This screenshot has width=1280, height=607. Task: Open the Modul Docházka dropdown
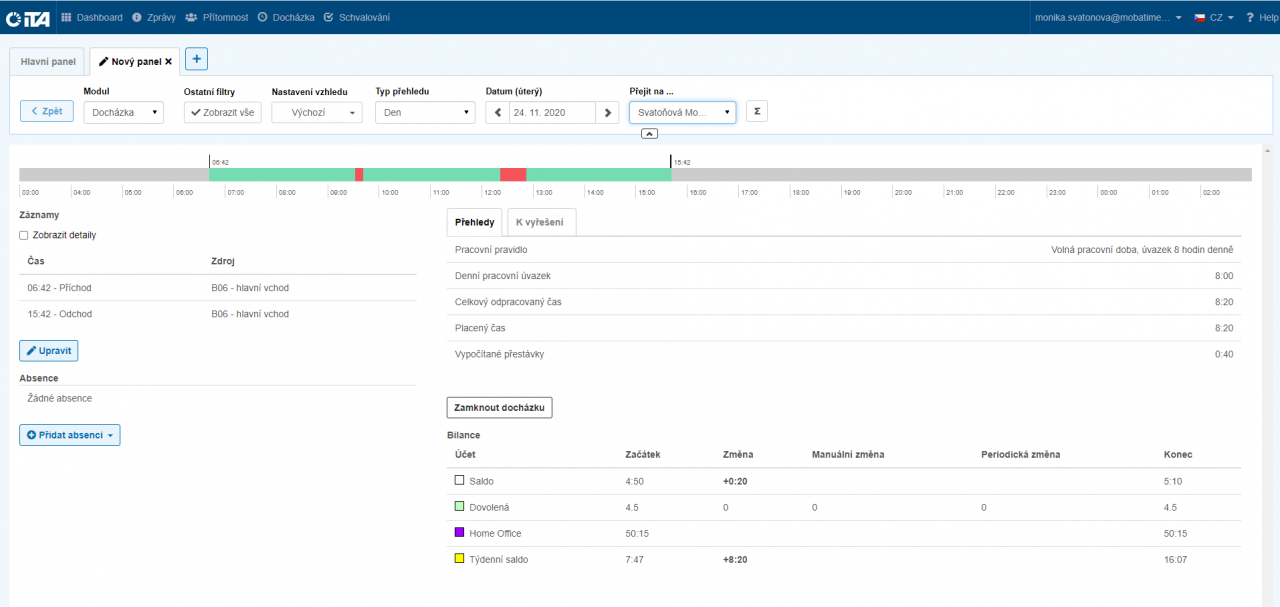point(123,113)
